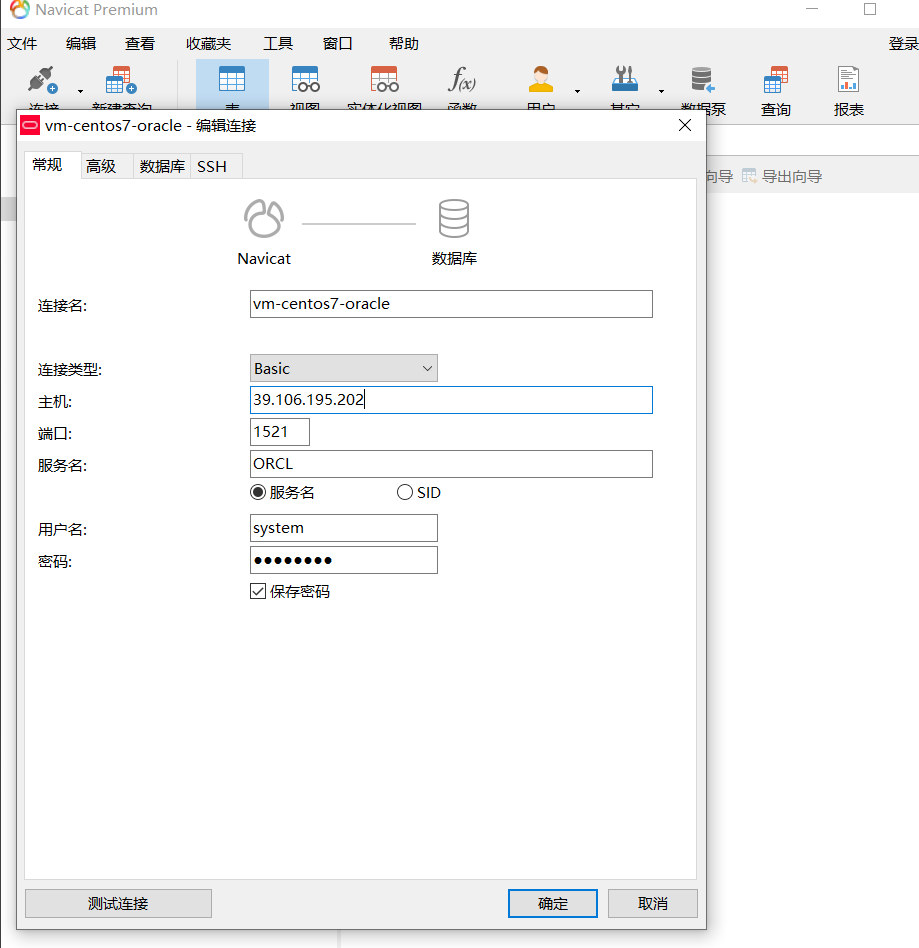Switch to the 常规 tab
The image size is (919, 948).
pyautogui.click(x=53, y=164)
